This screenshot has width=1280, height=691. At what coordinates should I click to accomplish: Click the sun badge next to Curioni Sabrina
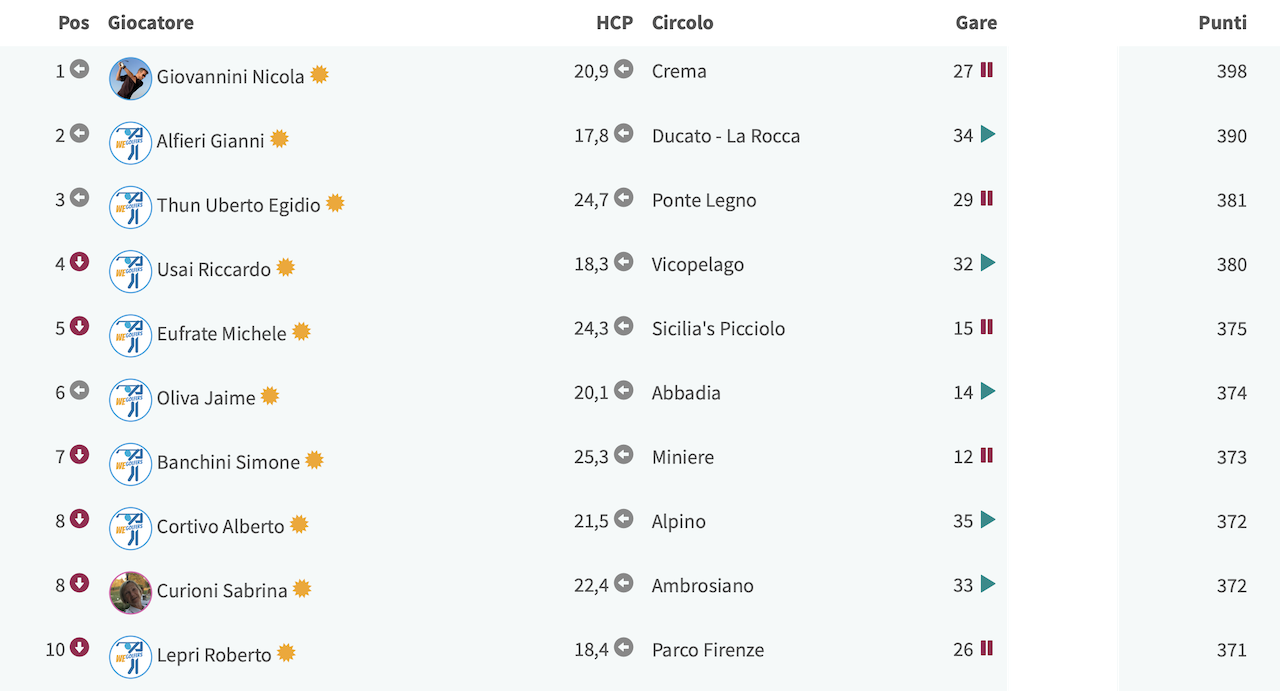click(x=302, y=589)
